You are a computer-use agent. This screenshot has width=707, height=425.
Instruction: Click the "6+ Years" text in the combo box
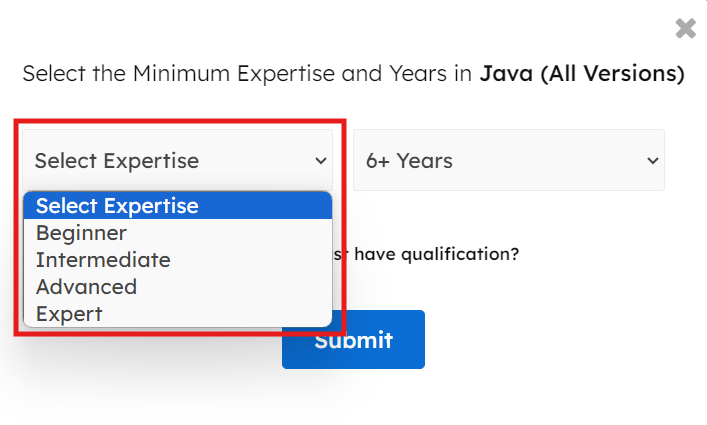409,160
